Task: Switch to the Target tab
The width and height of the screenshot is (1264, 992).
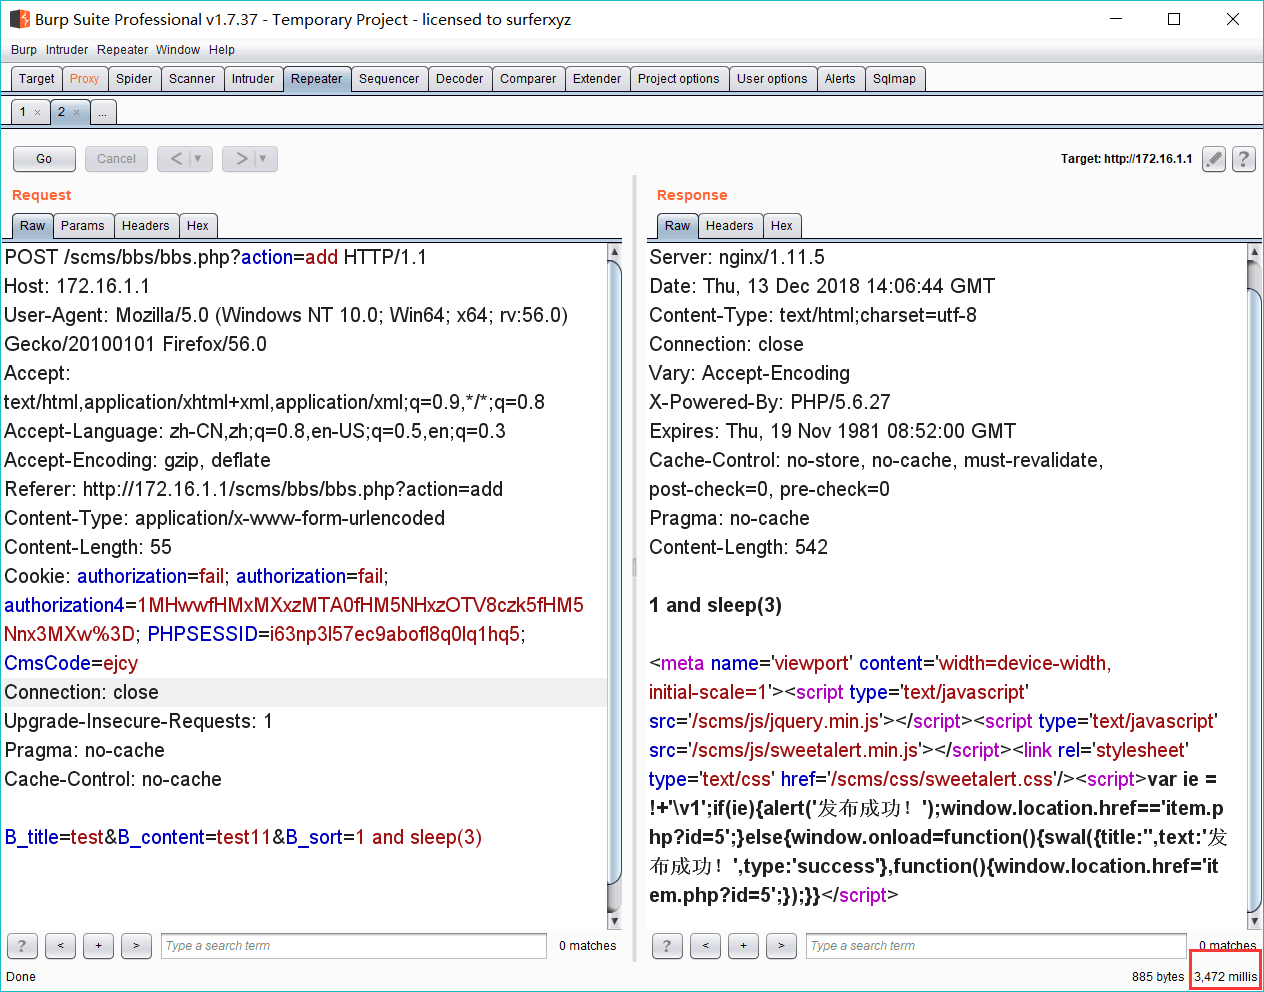Action: 37,79
